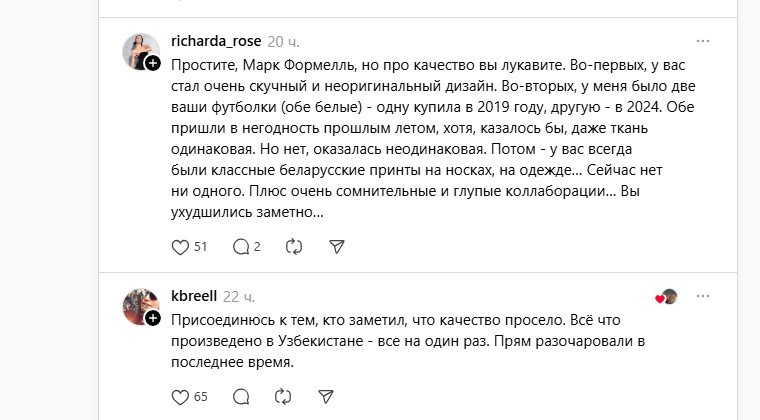
Task: Open the "20 ч." timestamp link
Action: (x=283, y=41)
